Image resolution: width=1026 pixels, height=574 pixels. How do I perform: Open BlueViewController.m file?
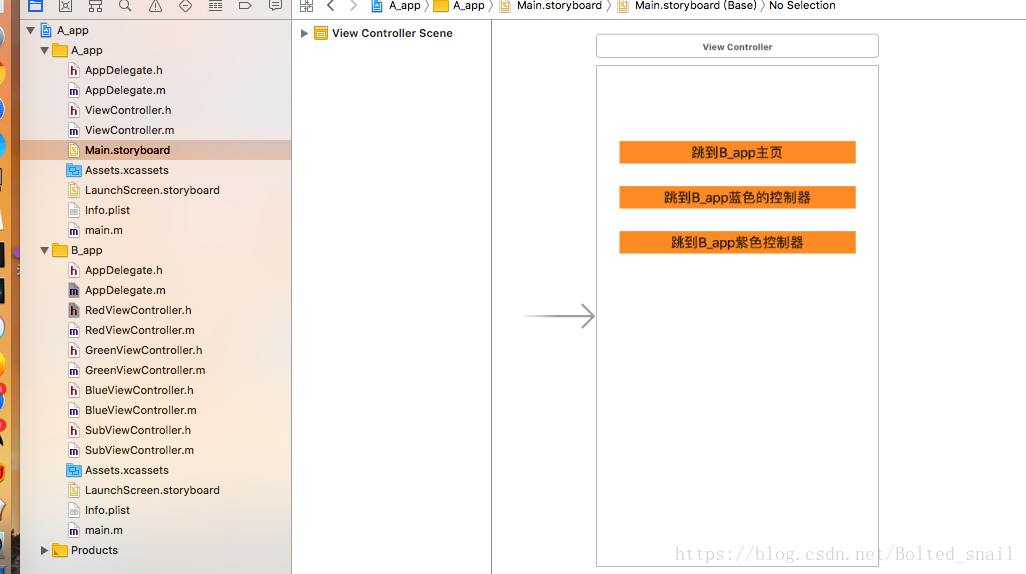[x=141, y=410]
